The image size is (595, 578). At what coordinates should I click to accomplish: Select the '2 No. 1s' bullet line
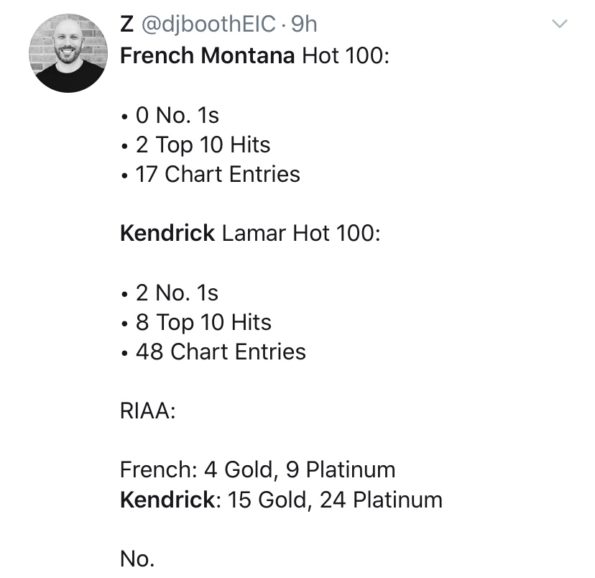(170, 293)
